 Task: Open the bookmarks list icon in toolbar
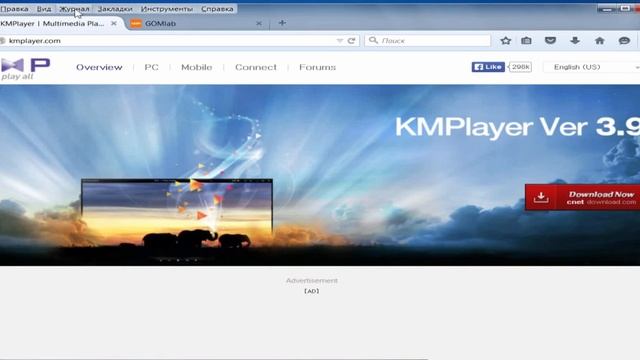(527, 40)
